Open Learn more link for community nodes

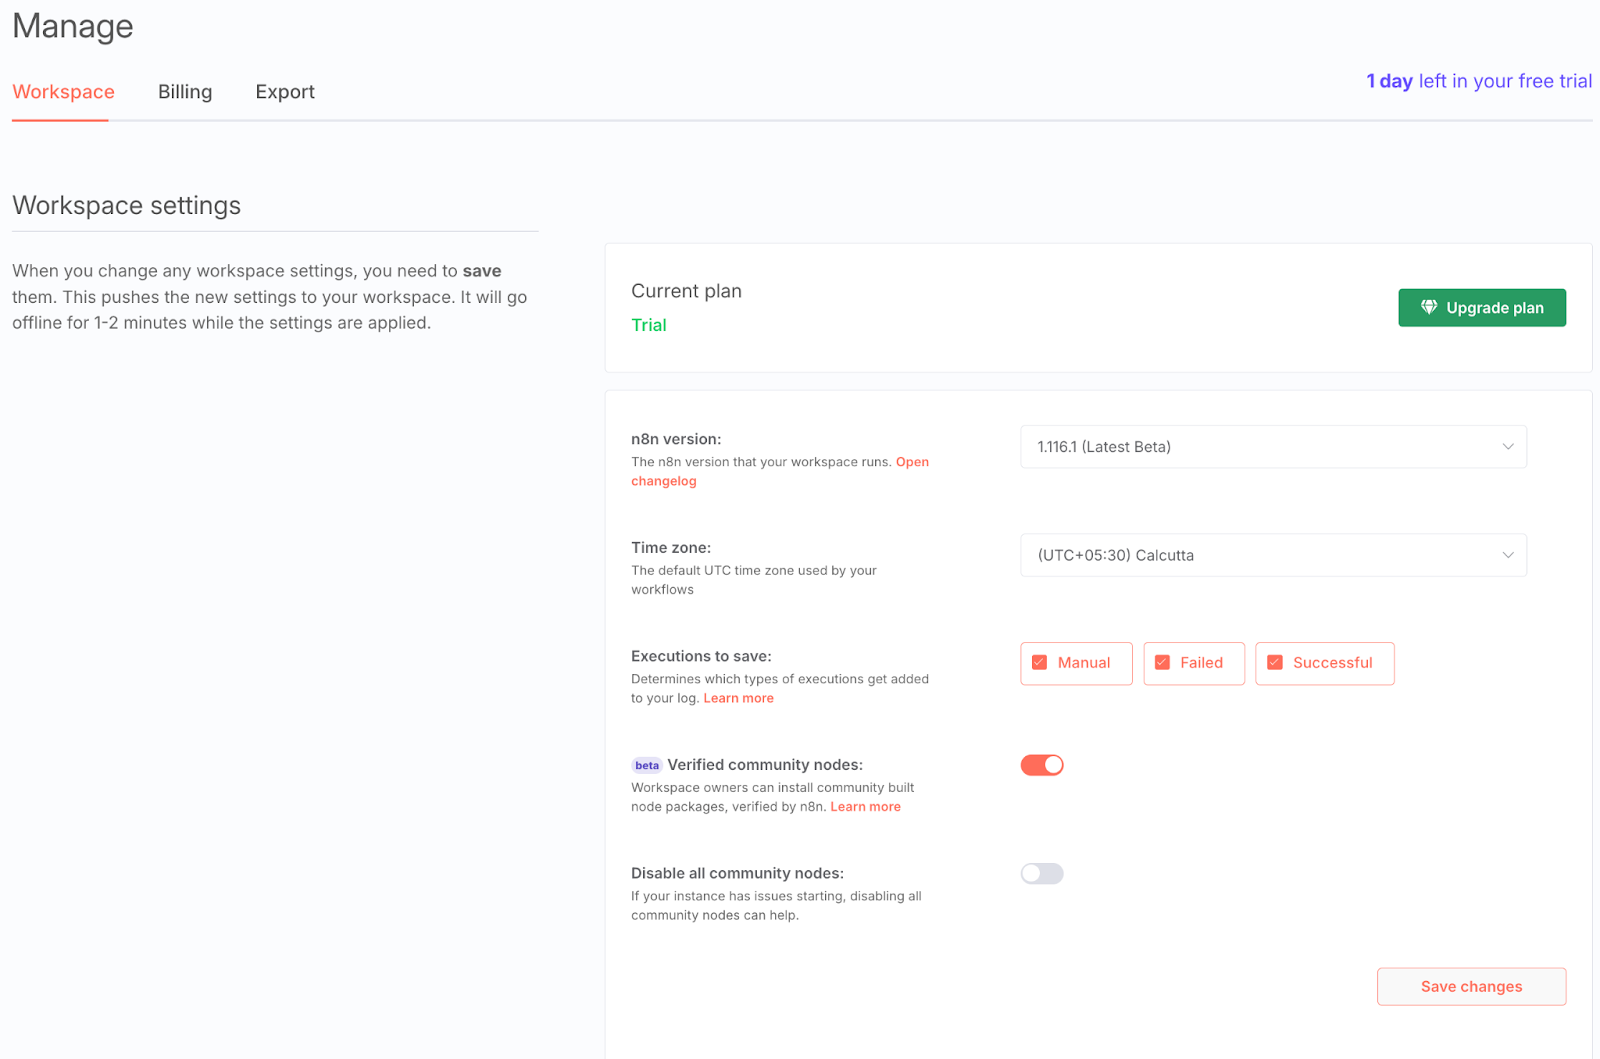click(x=865, y=807)
